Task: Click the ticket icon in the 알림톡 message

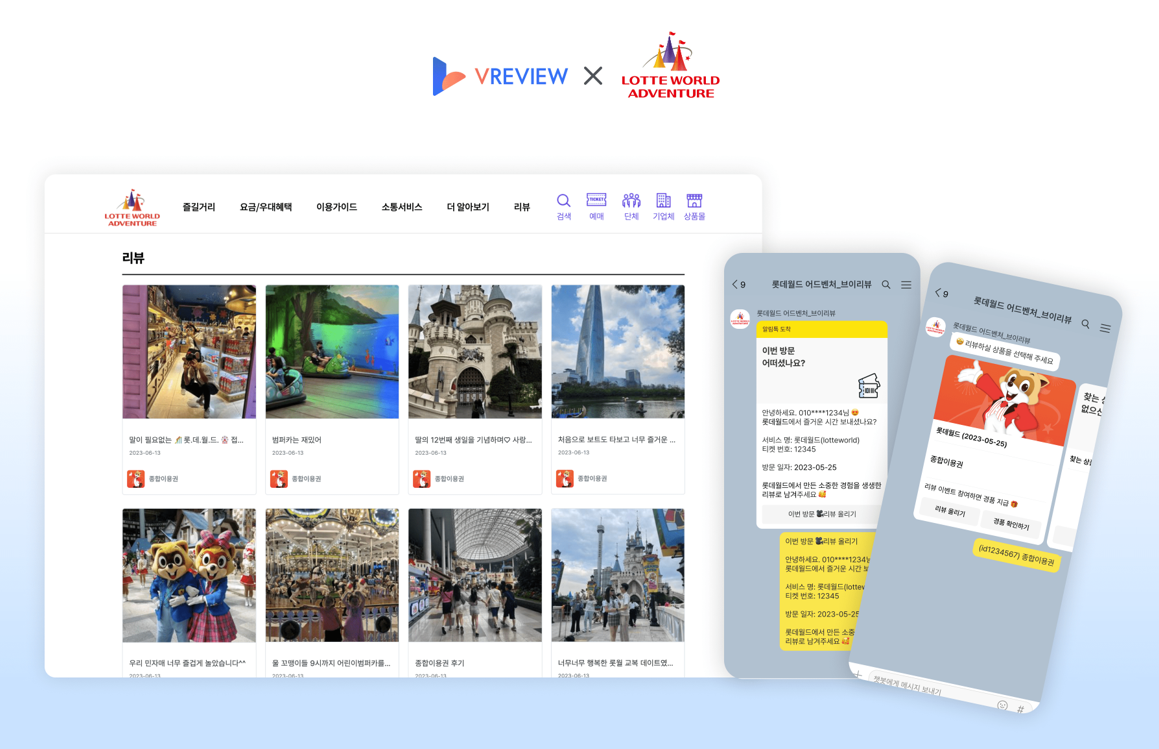Action: [x=869, y=386]
